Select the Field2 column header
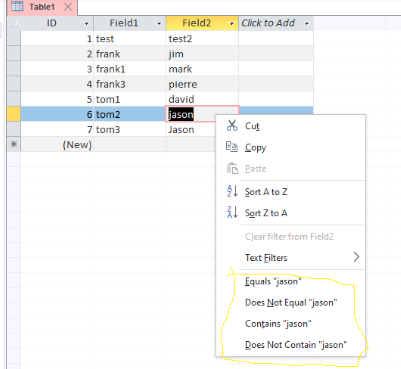 coord(202,23)
